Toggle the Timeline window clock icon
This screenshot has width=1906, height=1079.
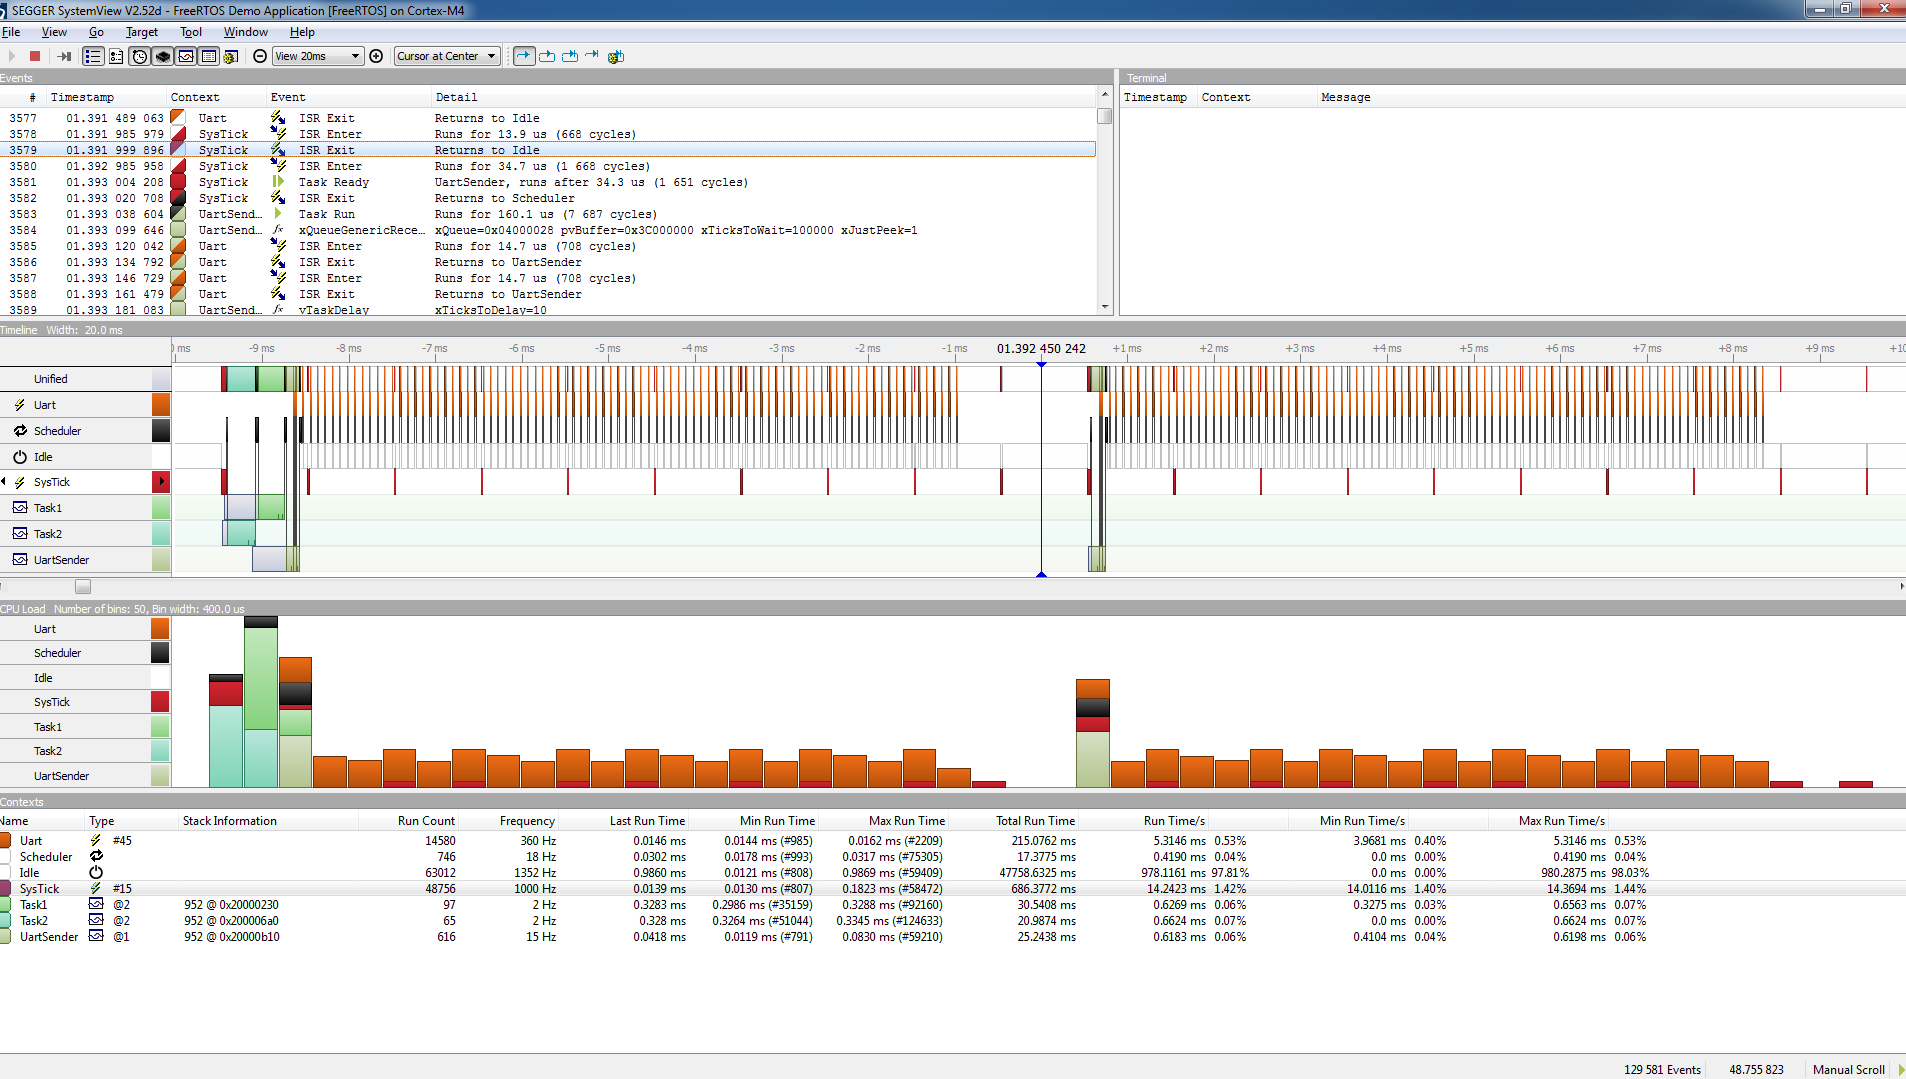tap(140, 56)
